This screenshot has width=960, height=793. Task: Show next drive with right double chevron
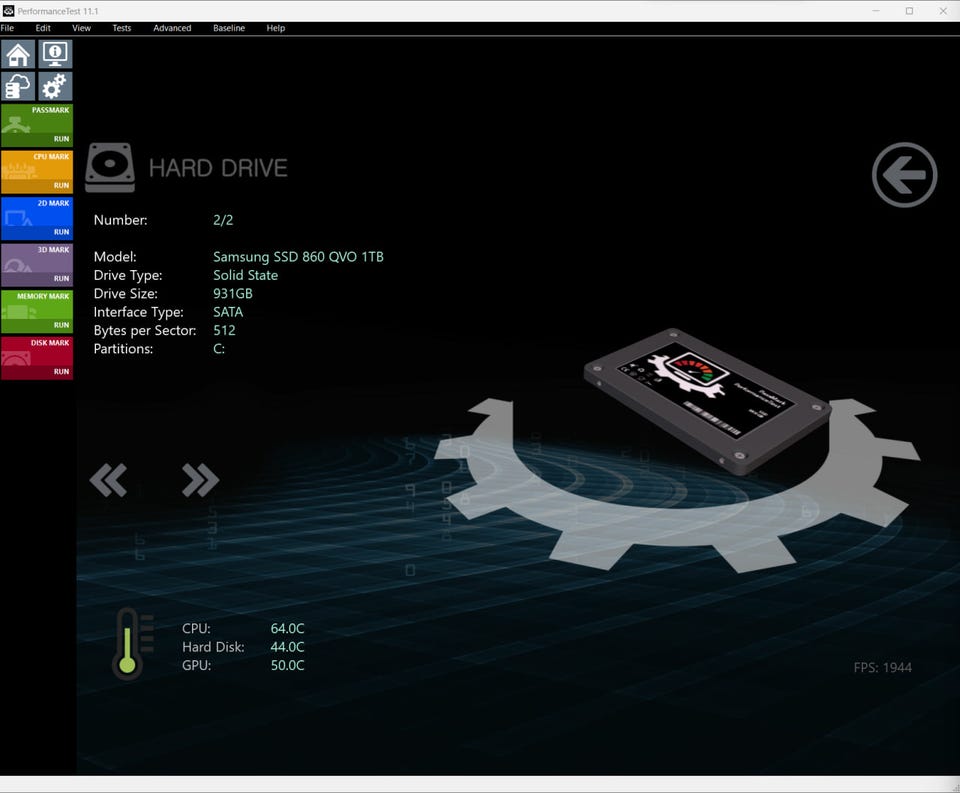coord(200,479)
